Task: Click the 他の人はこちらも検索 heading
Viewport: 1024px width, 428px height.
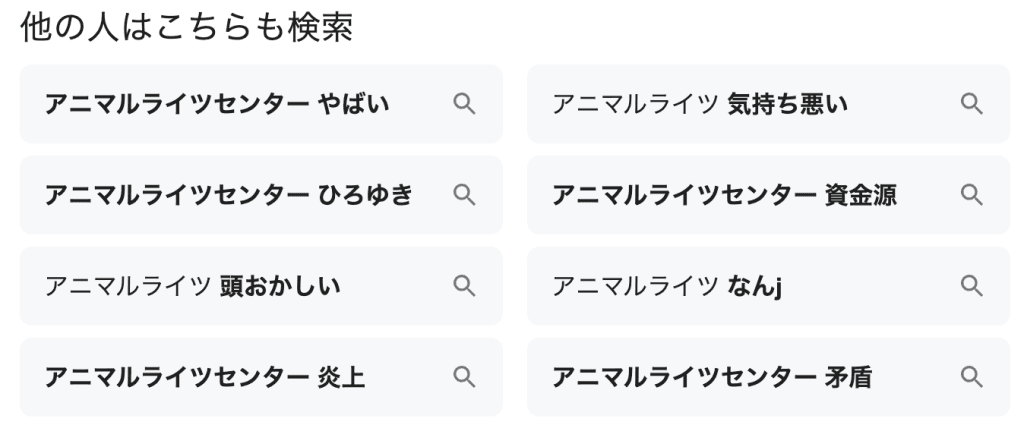Action: click(x=186, y=29)
